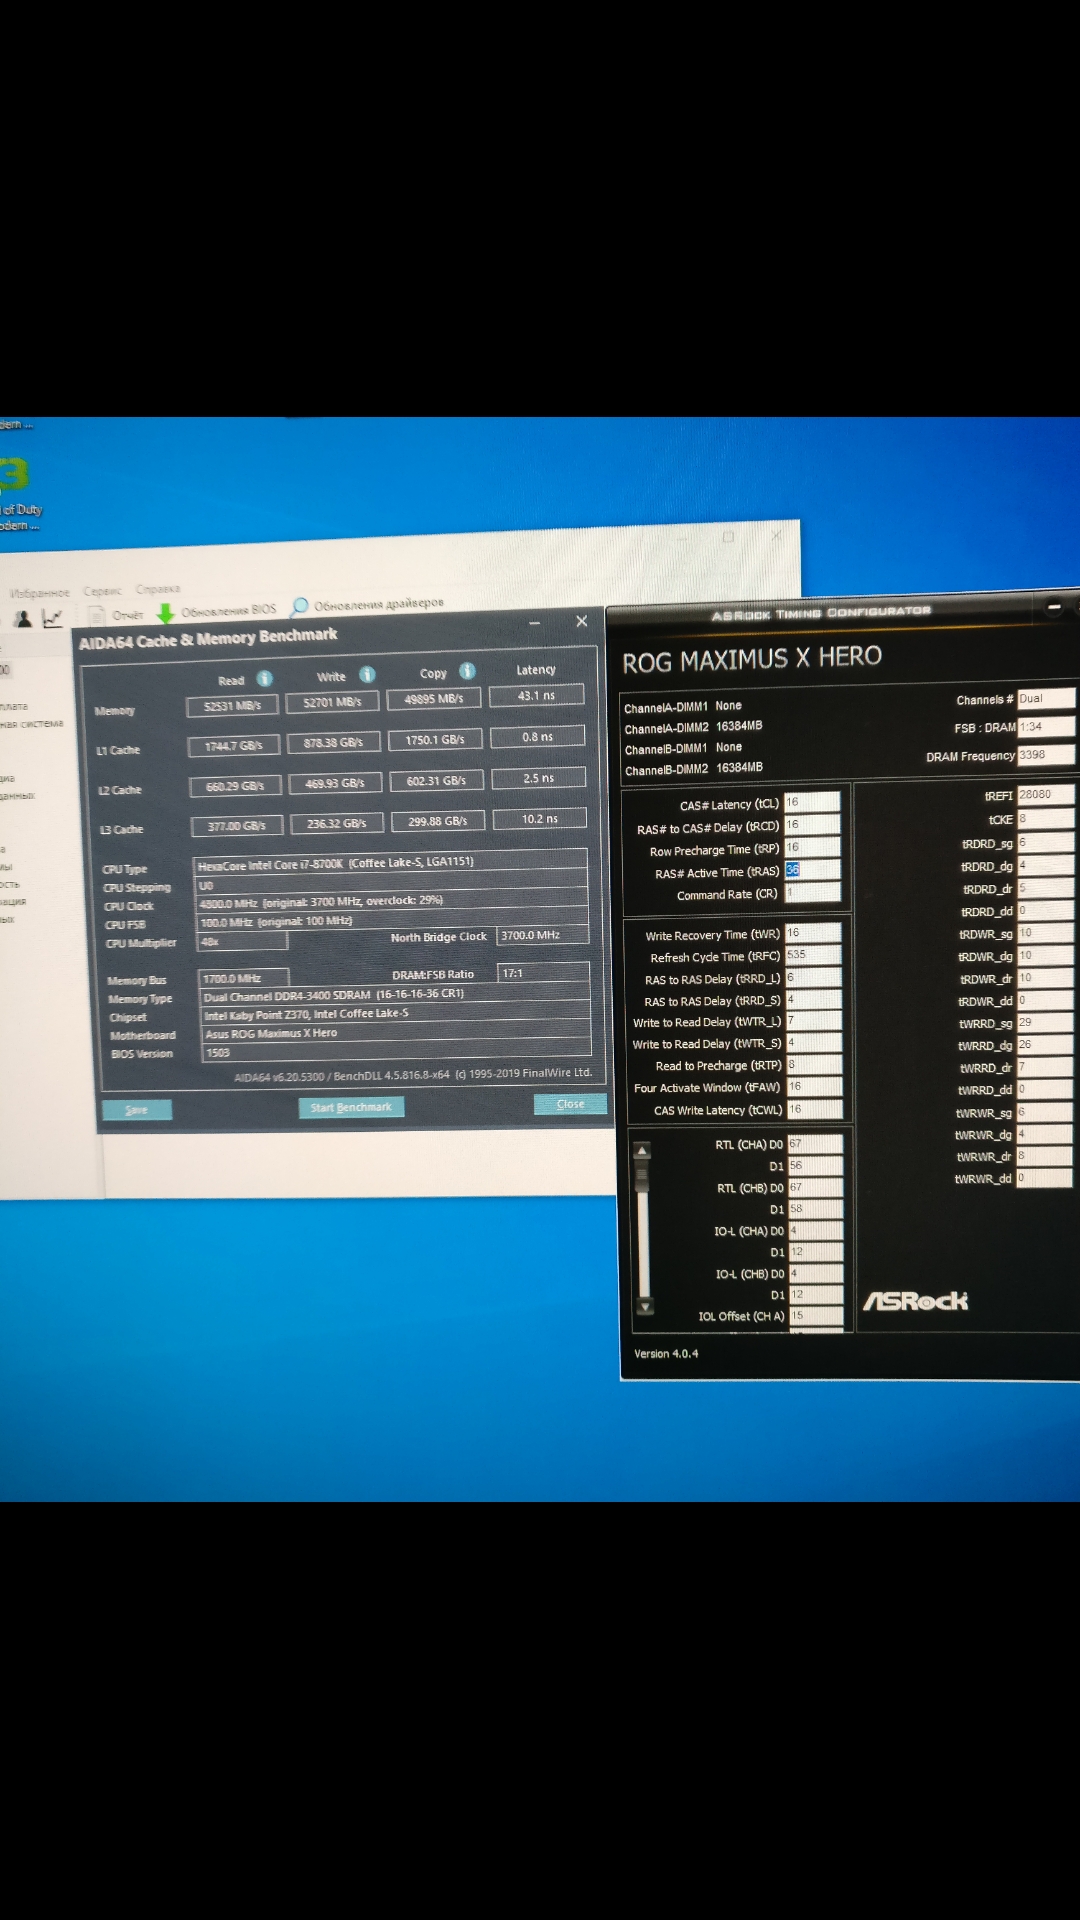1080x1920 pixels.
Task: Click the Memory Latency value 43.1 ns
Action: (x=537, y=695)
